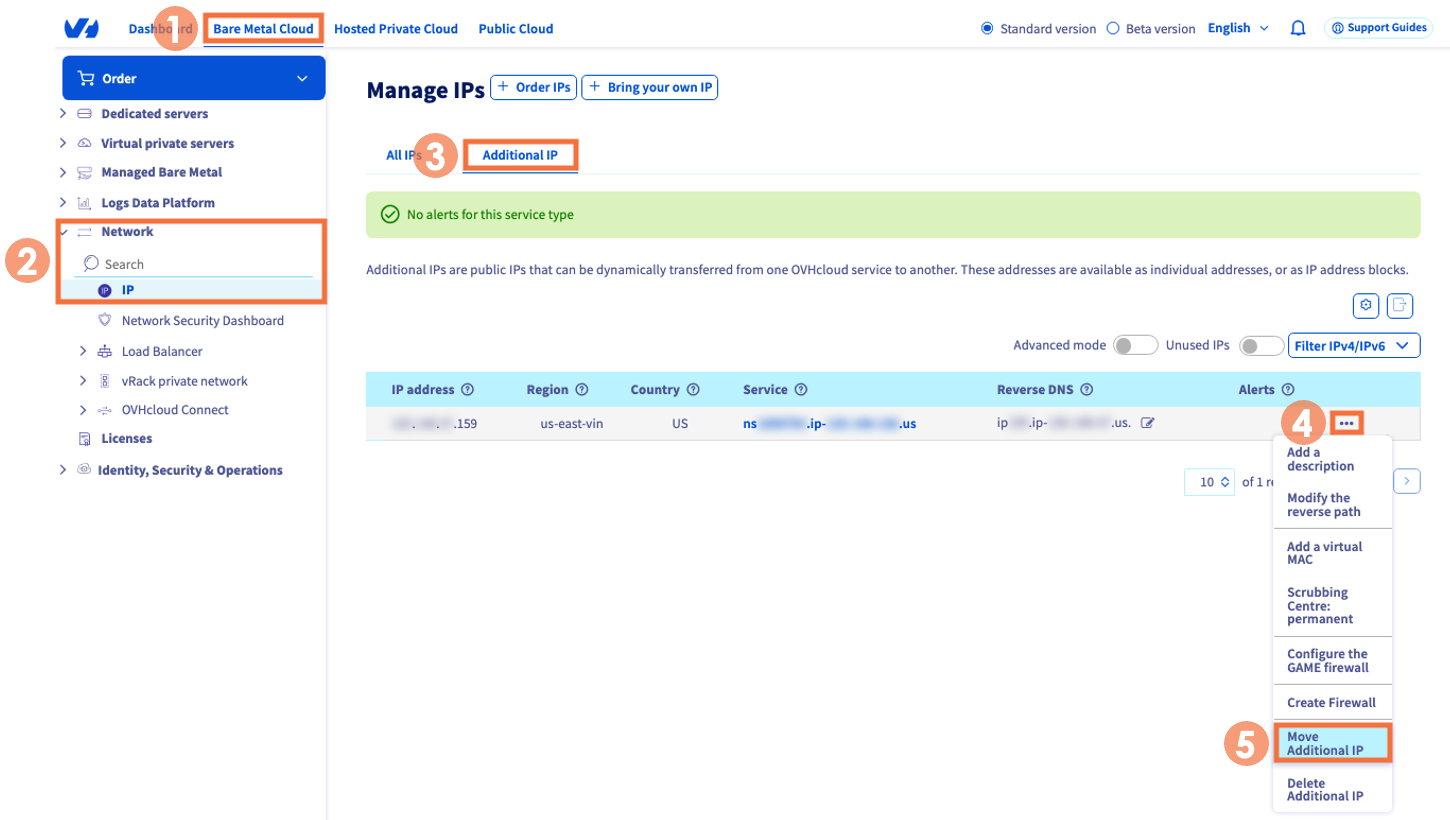1450x820 pixels.
Task: Expand Managed Bare Metal in sidebar
Action: pyautogui.click(x=64, y=172)
